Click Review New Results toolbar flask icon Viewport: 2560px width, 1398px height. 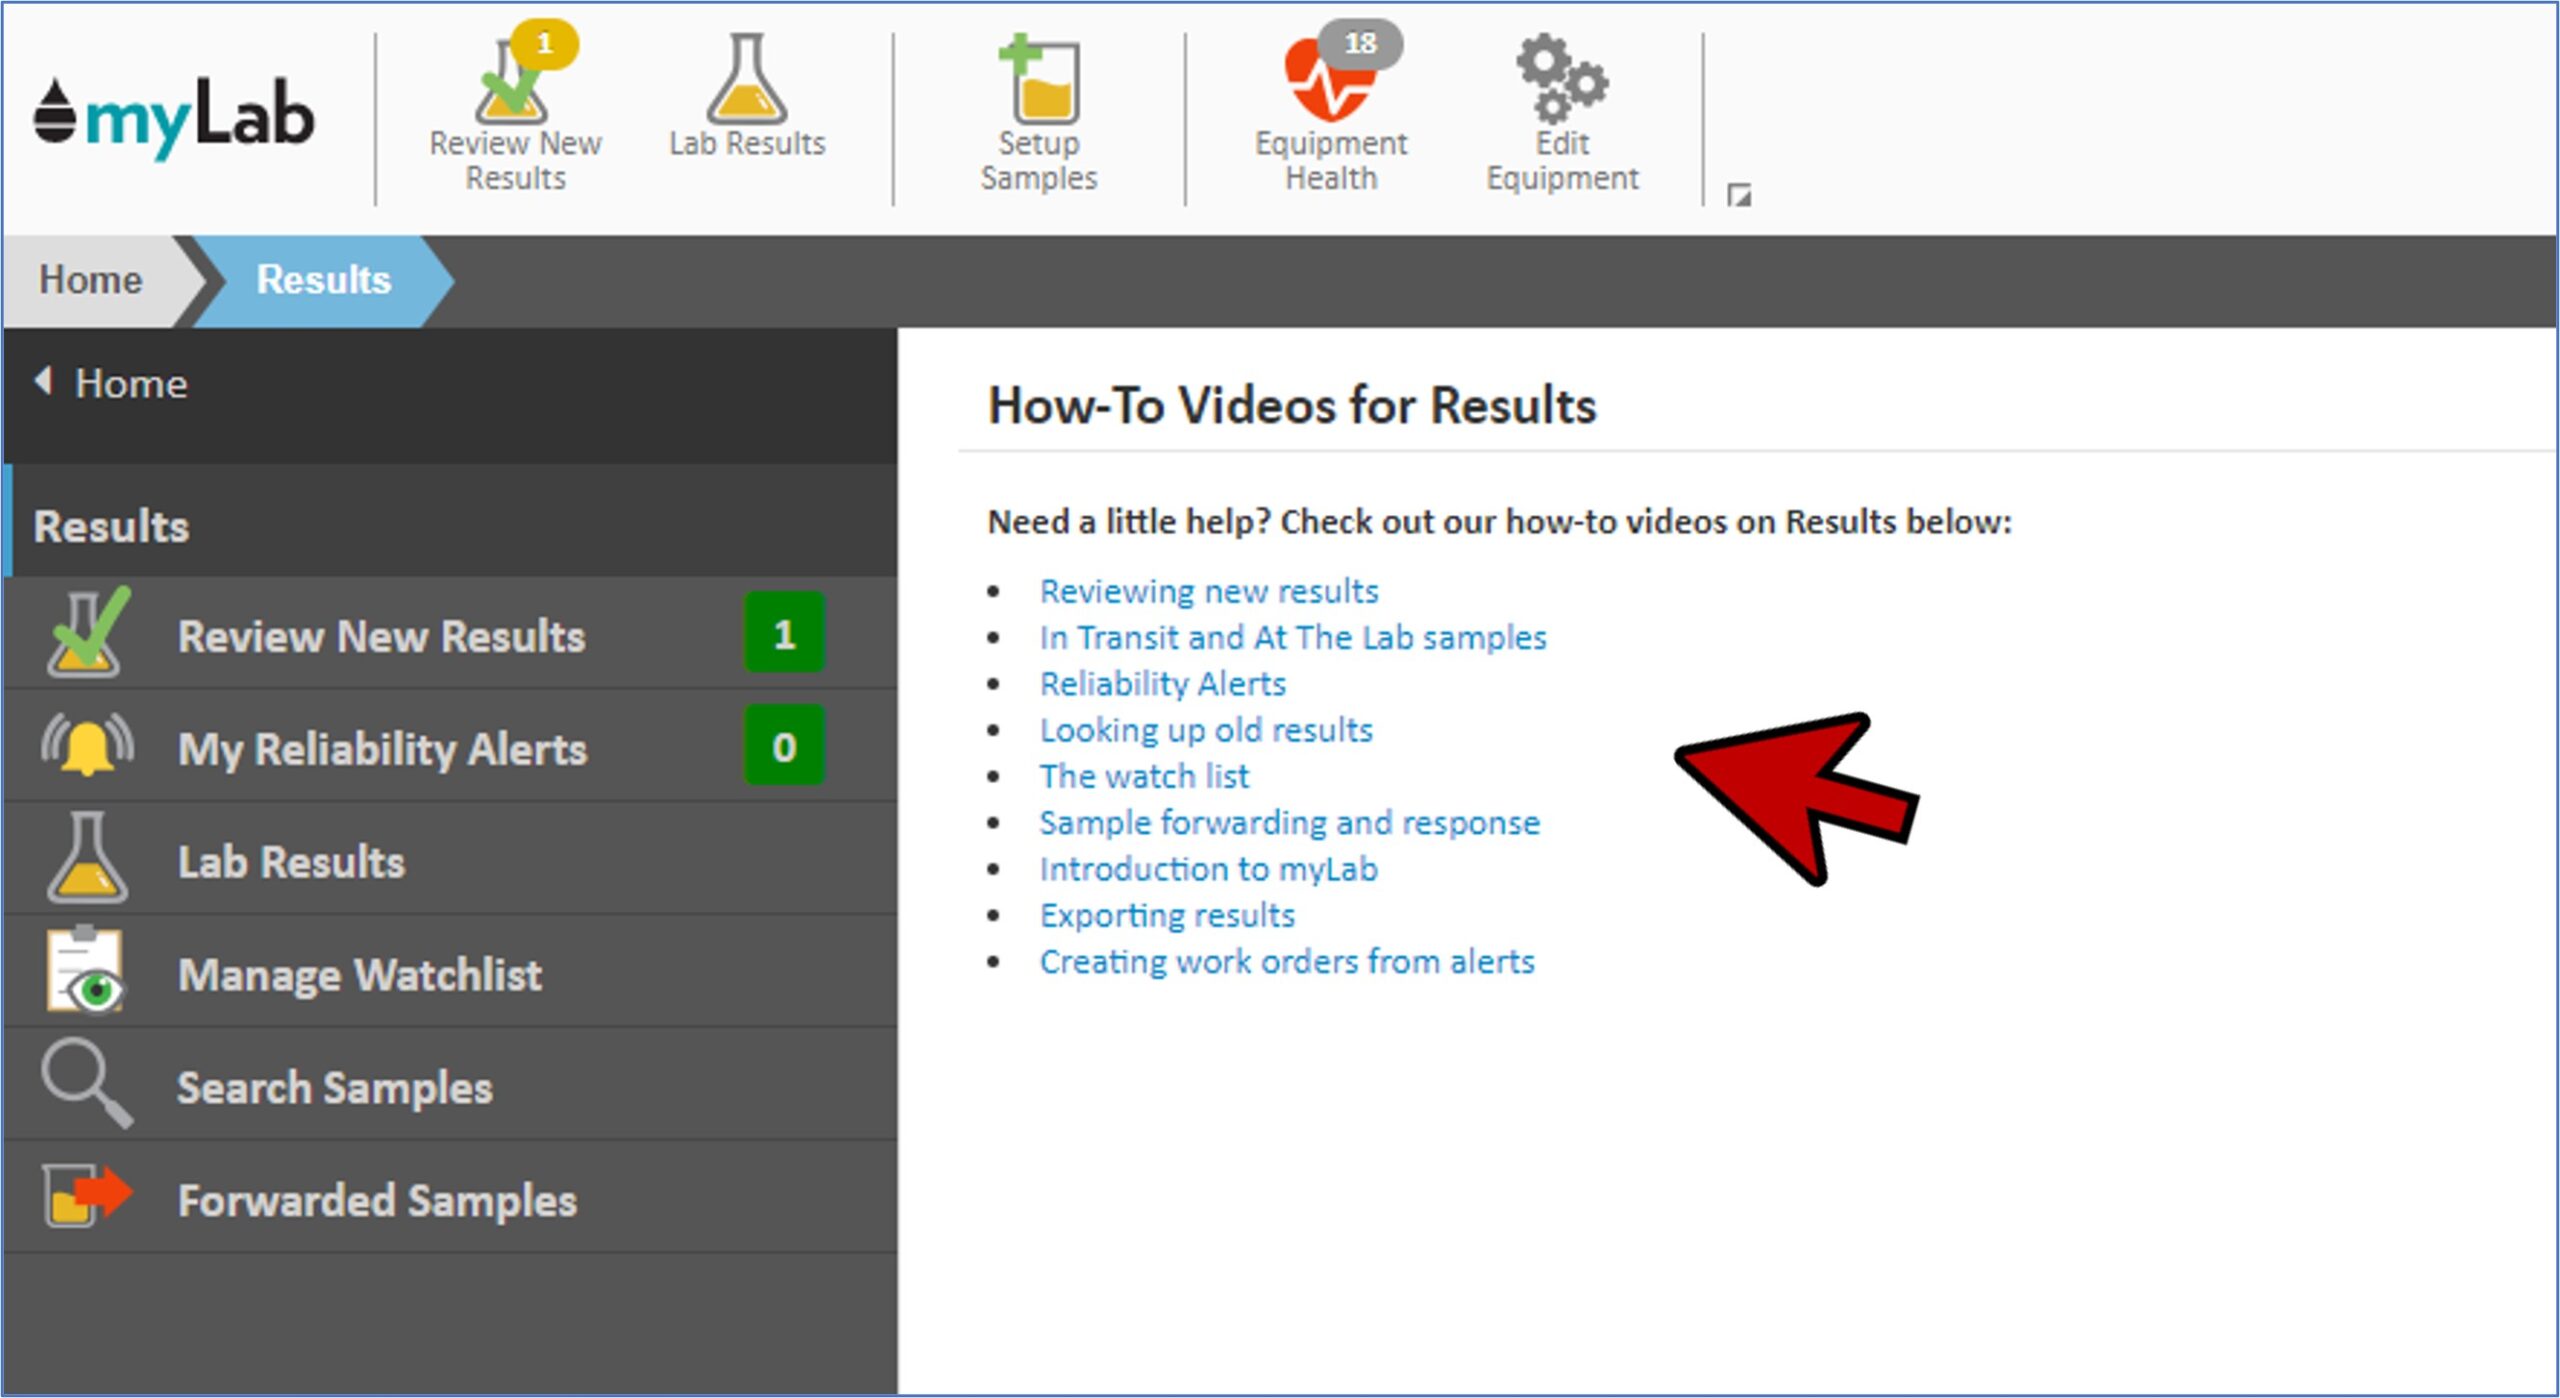[x=512, y=85]
